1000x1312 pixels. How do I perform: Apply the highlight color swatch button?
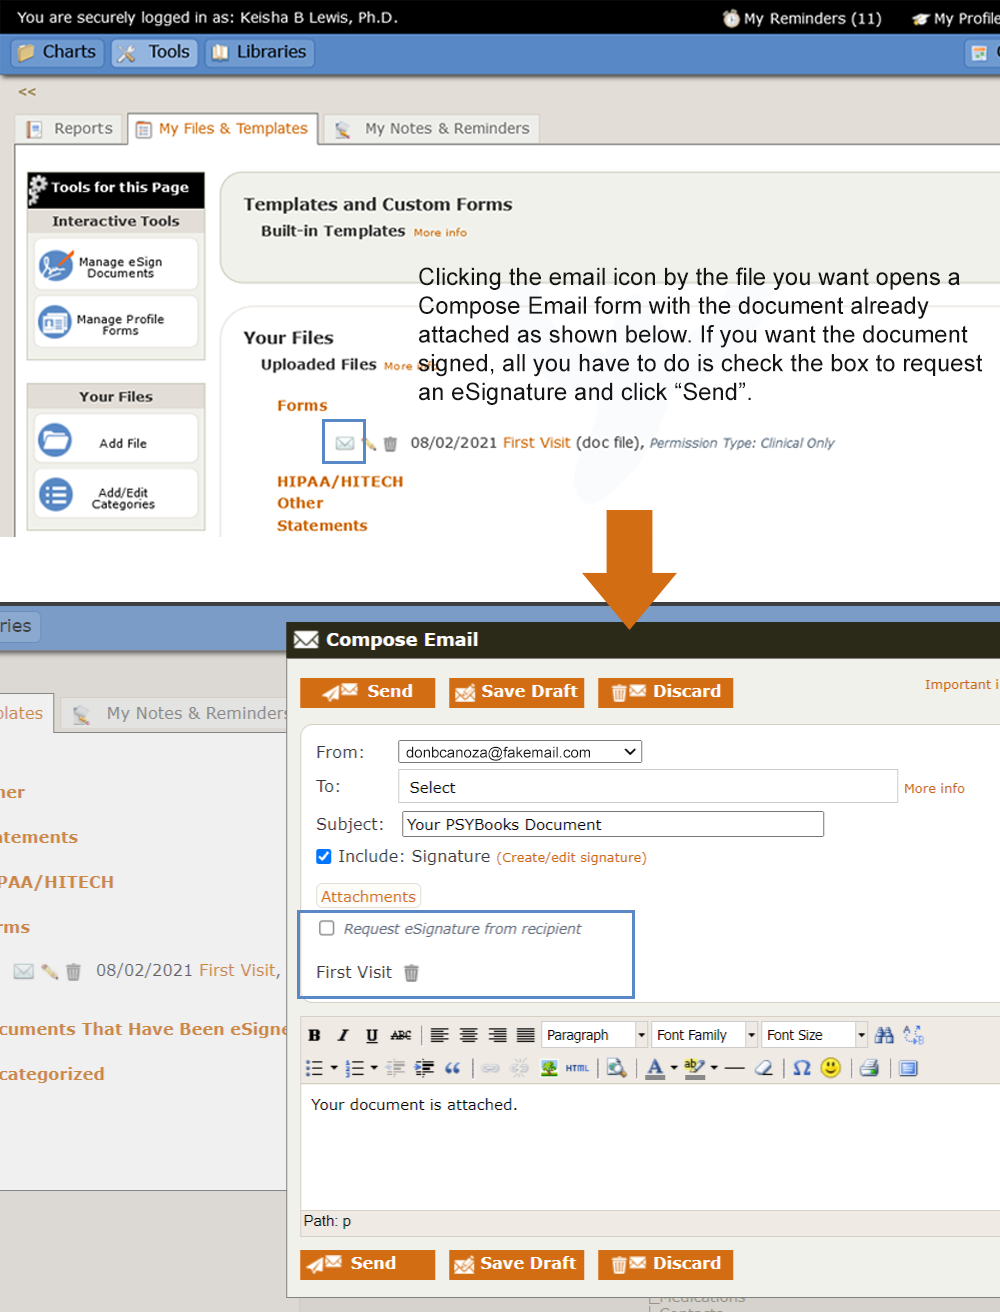pos(695,1068)
